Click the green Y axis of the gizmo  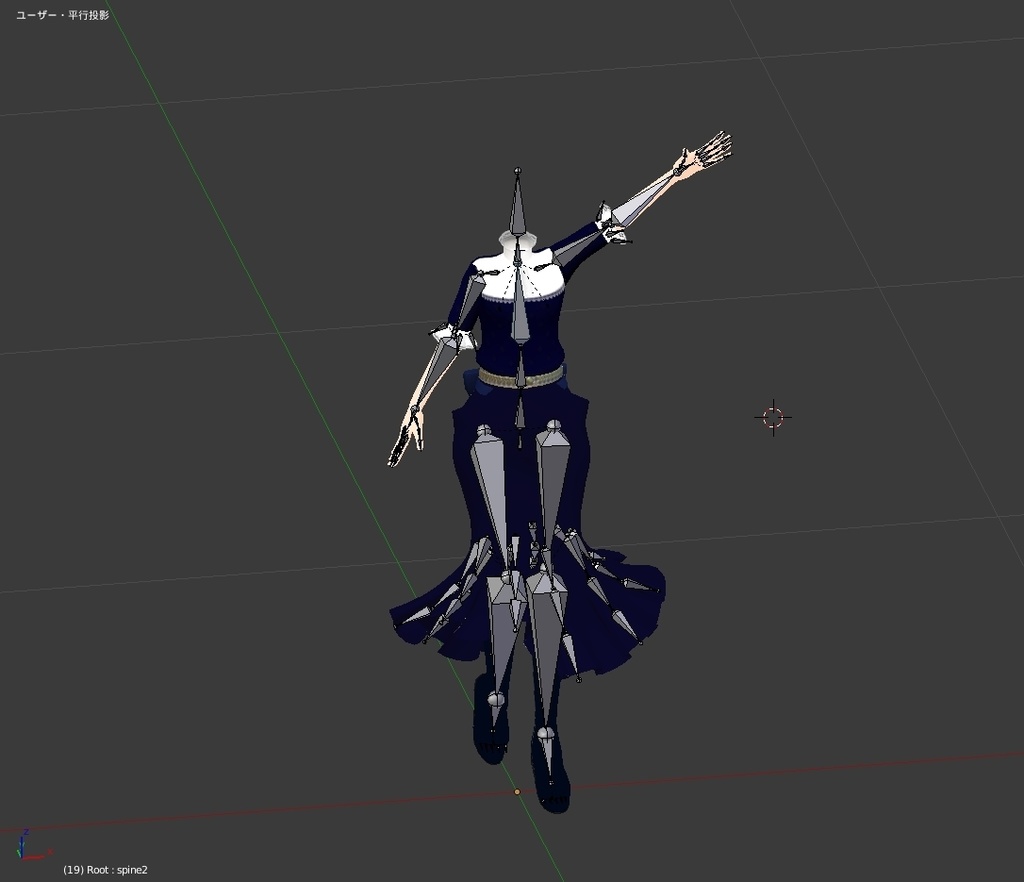click(18, 852)
